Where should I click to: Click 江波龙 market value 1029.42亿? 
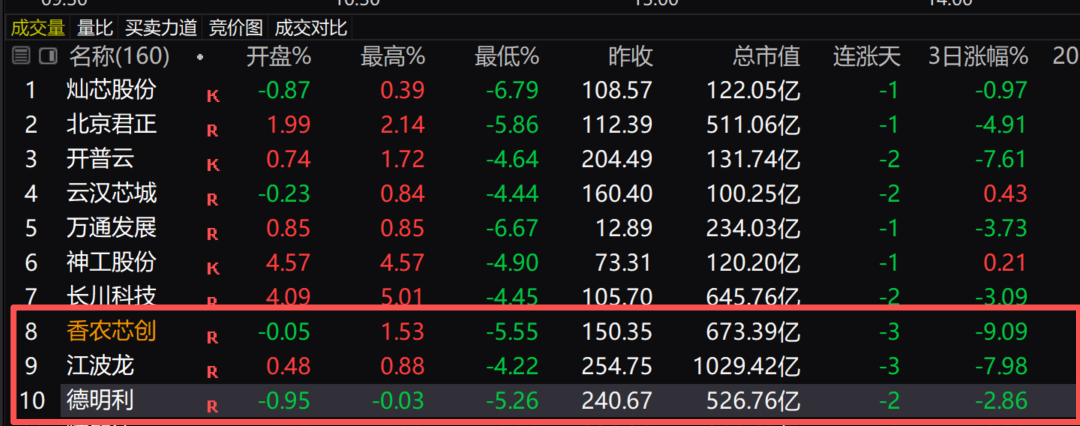(748, 367)
